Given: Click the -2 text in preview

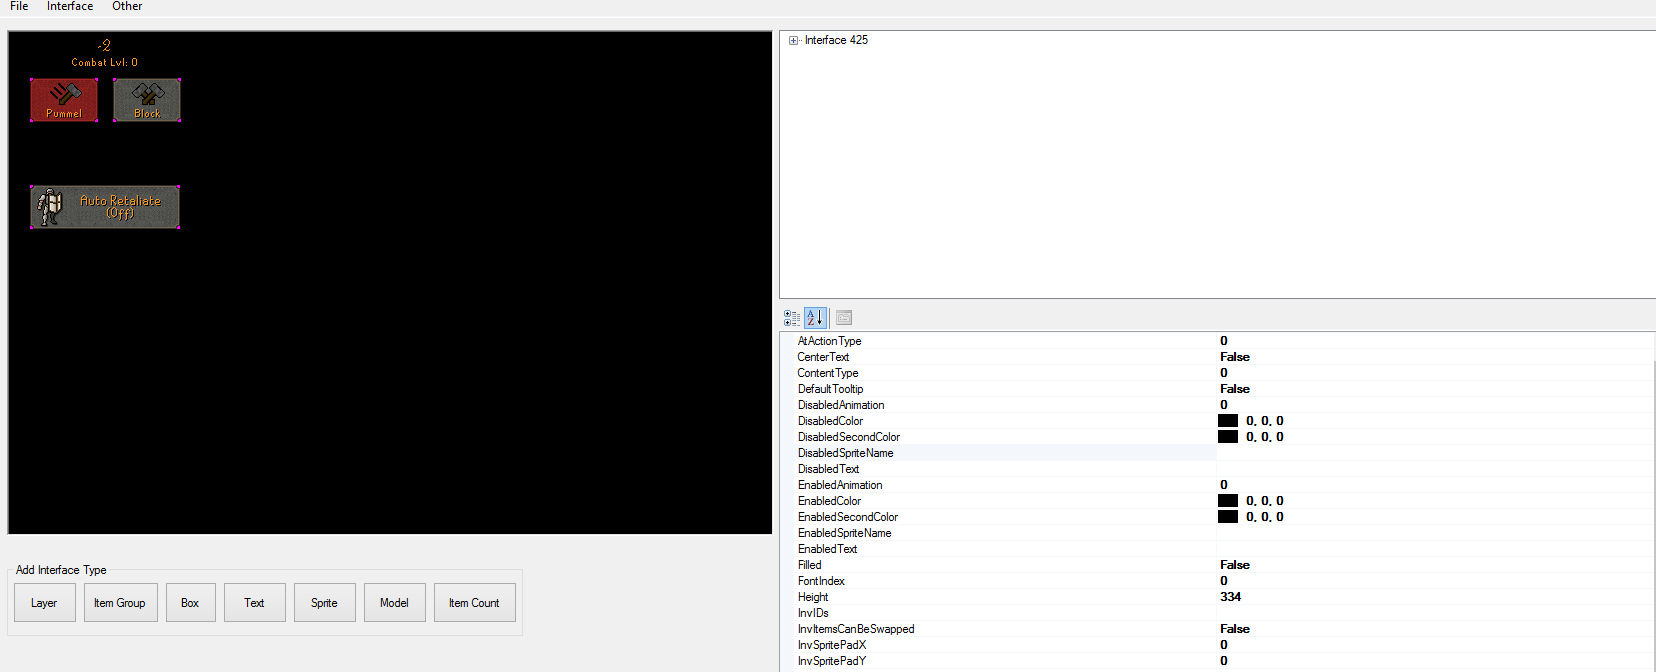Looking at the screenshot, I should (105, 46).
